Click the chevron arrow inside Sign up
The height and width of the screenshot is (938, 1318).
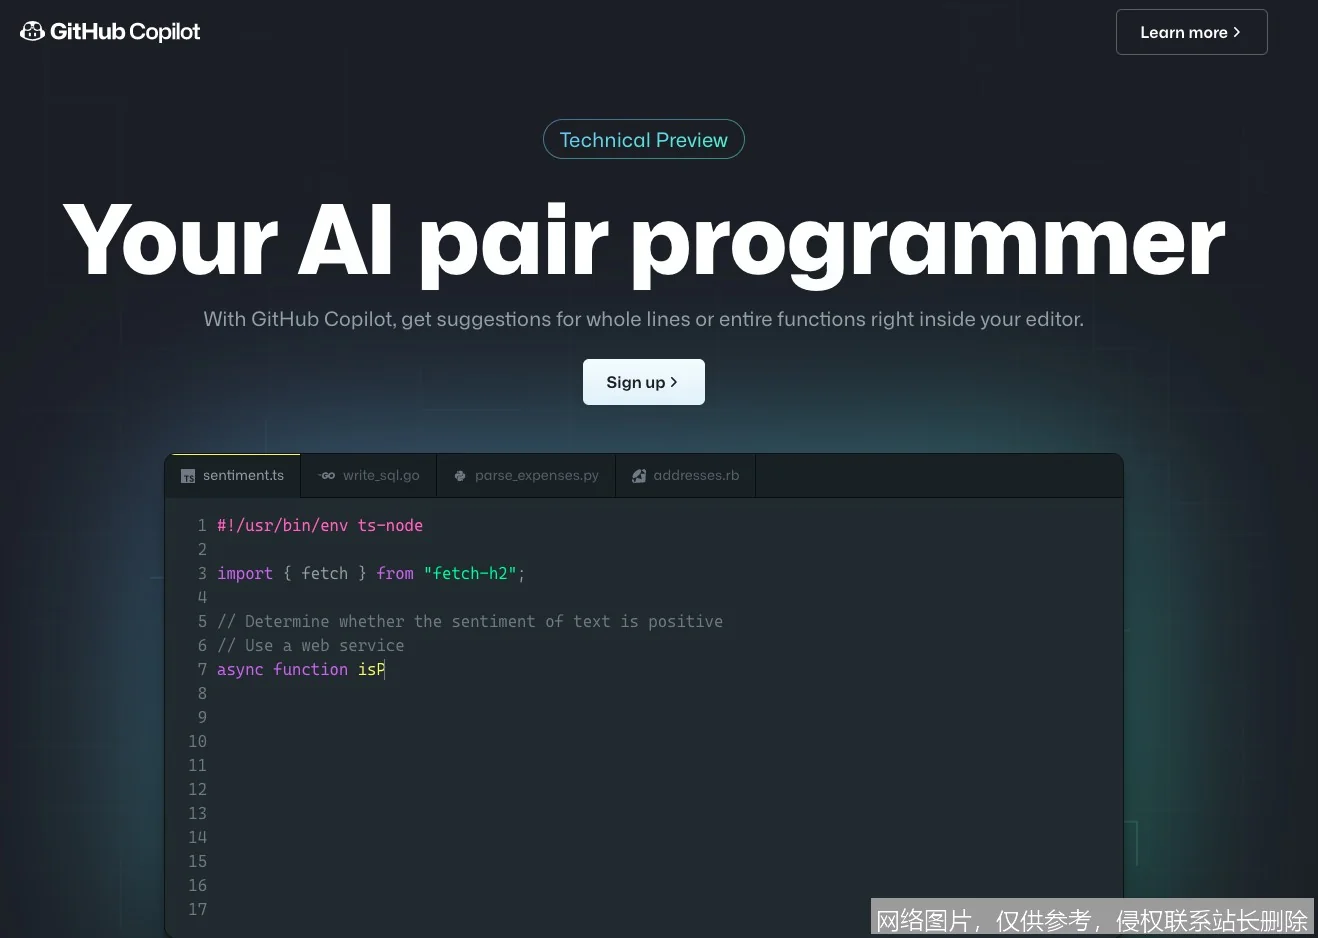[673, 381]
